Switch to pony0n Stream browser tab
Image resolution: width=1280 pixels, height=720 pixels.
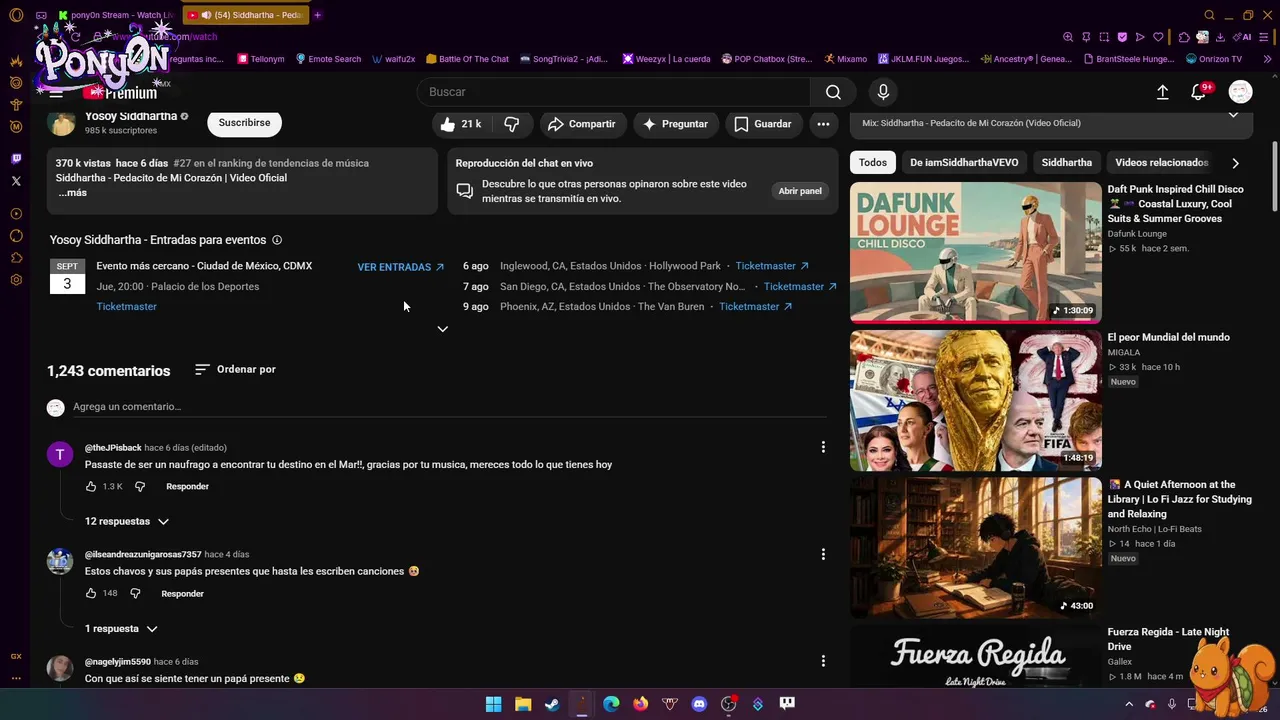(x=116, y=15)
